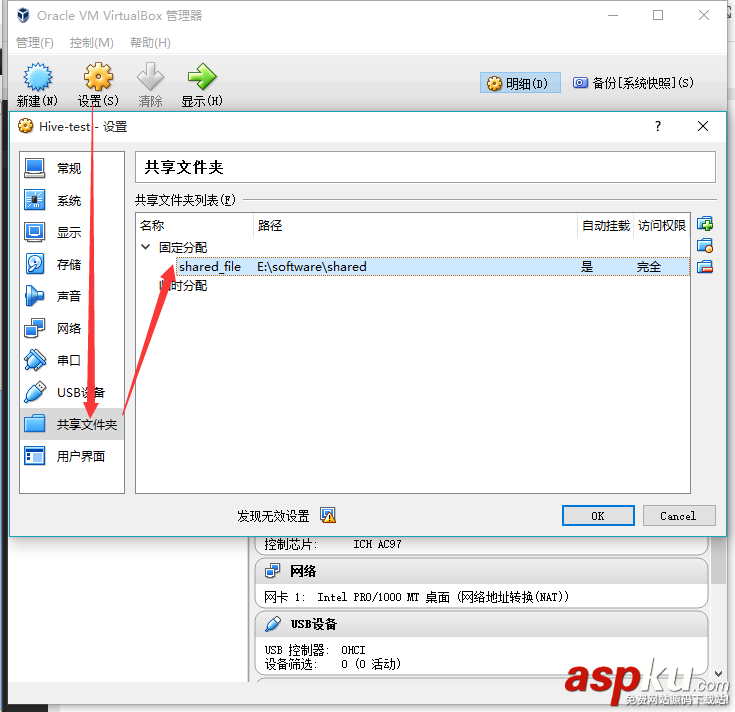Select 常规 general settings category
This screenshot has width=735, height=712.
click(72, 168)
